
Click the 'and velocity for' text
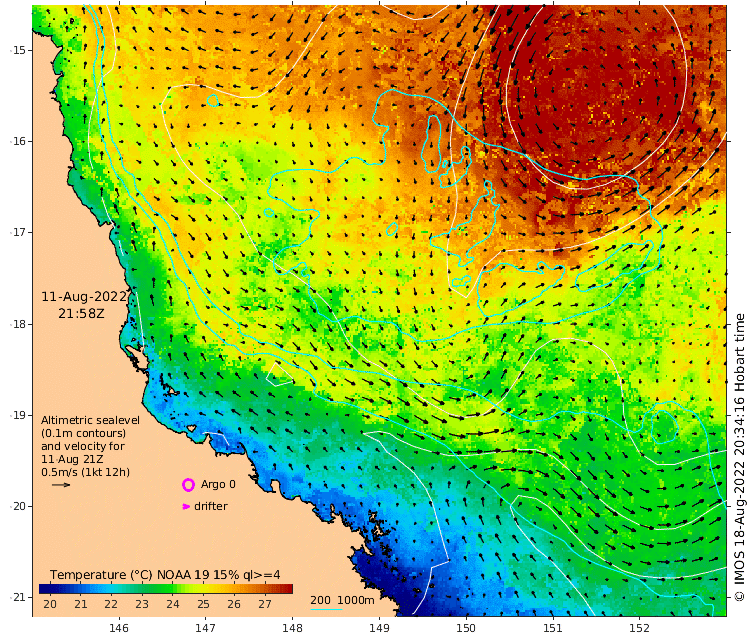click(x=83, y=446)
